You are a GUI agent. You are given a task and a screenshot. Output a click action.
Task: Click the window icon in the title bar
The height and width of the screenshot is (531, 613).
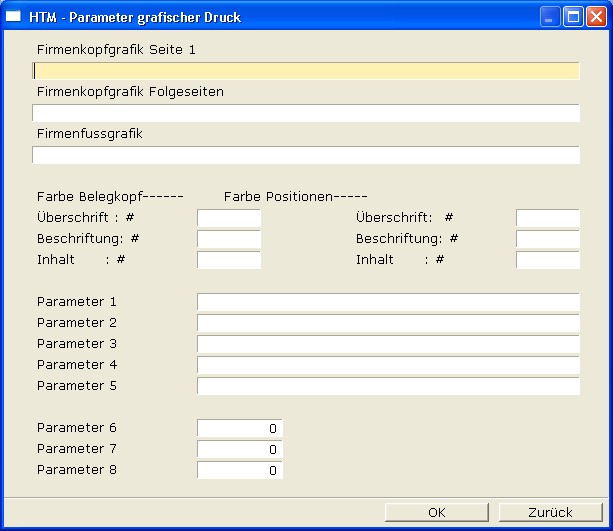point(15,17)
